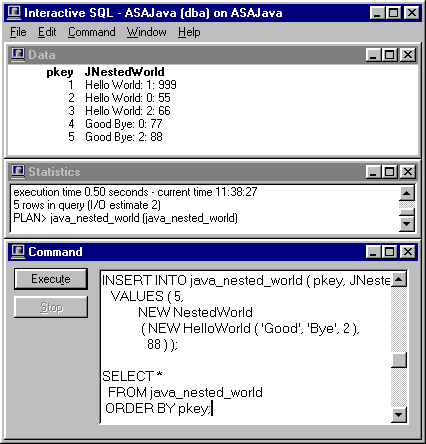Viewport: 426px width, 444px height.
Task: Close the Statistics window
Action: pyautogui.click(x=408, y=172)
